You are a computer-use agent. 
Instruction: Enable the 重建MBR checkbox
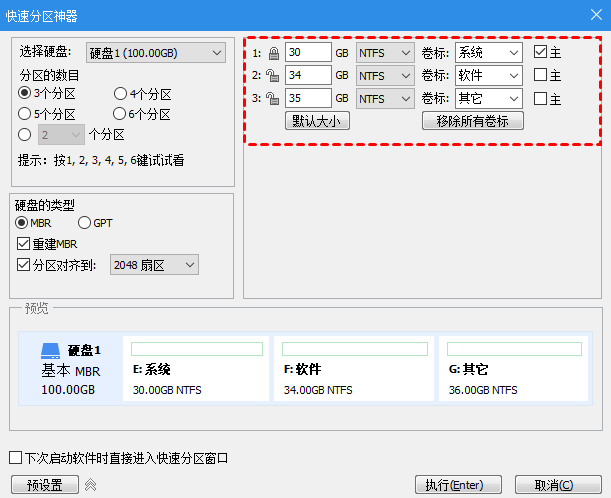24,243
